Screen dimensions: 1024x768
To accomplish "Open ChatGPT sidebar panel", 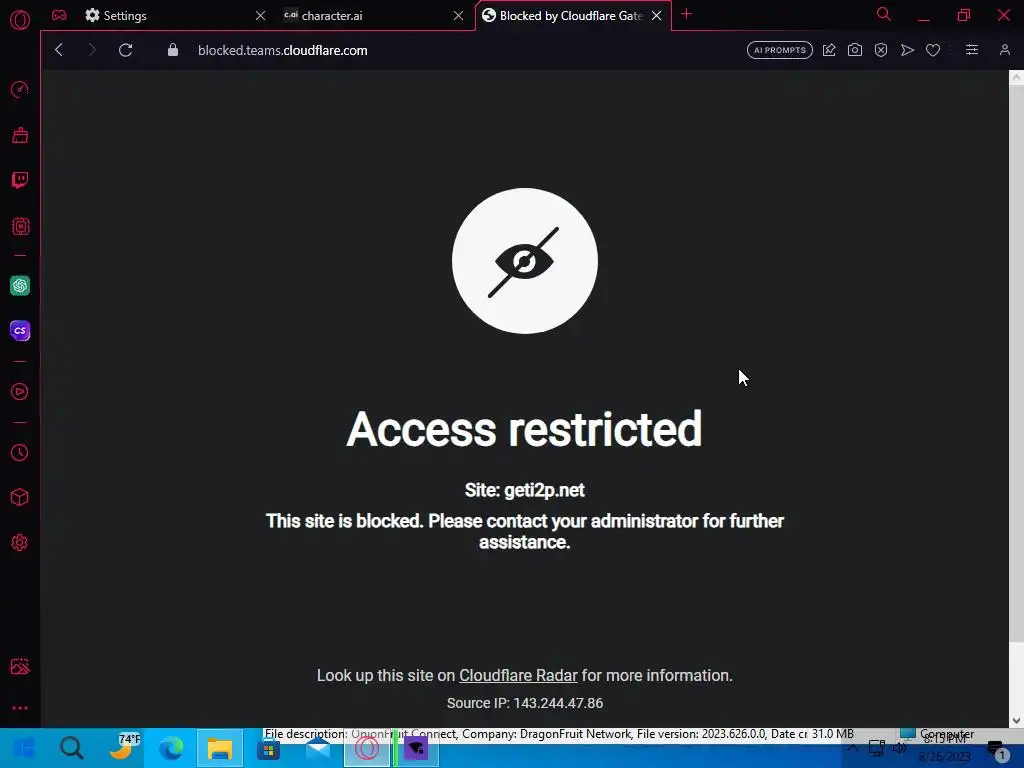I will coord(20,285).
